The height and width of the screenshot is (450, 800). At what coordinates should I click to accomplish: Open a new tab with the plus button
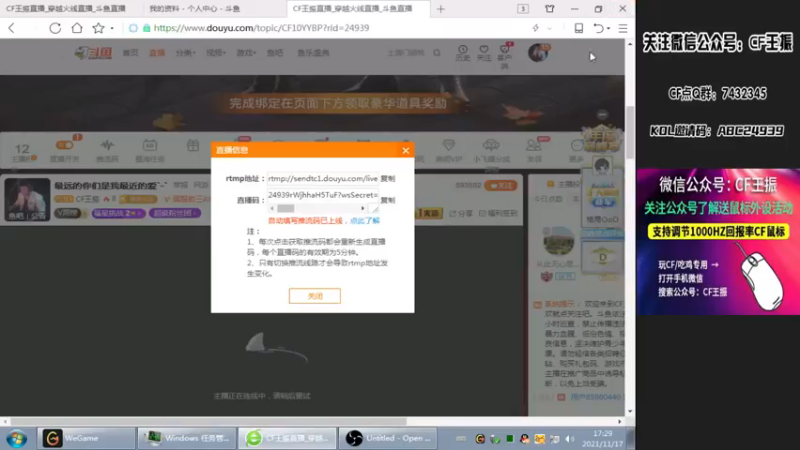[x=441, y=9]
